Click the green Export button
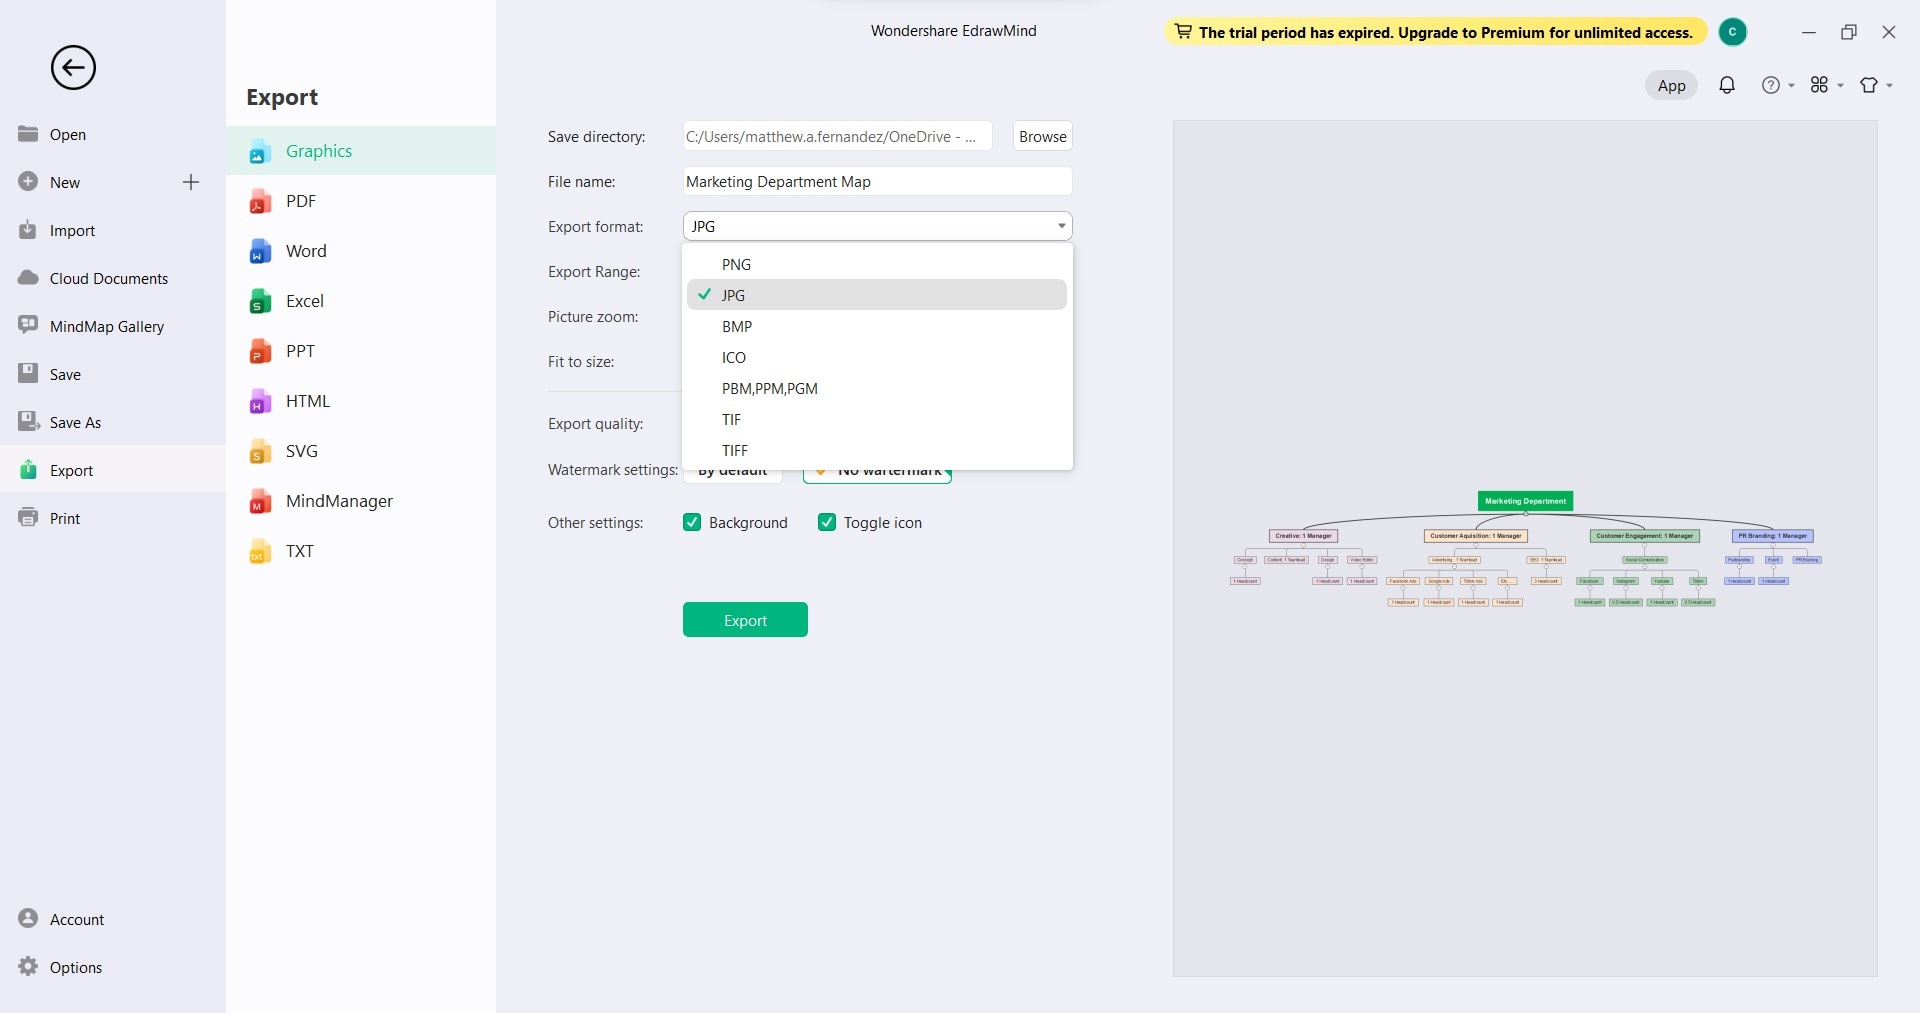Screen dimensions: 1920x1013 (745, 620)
